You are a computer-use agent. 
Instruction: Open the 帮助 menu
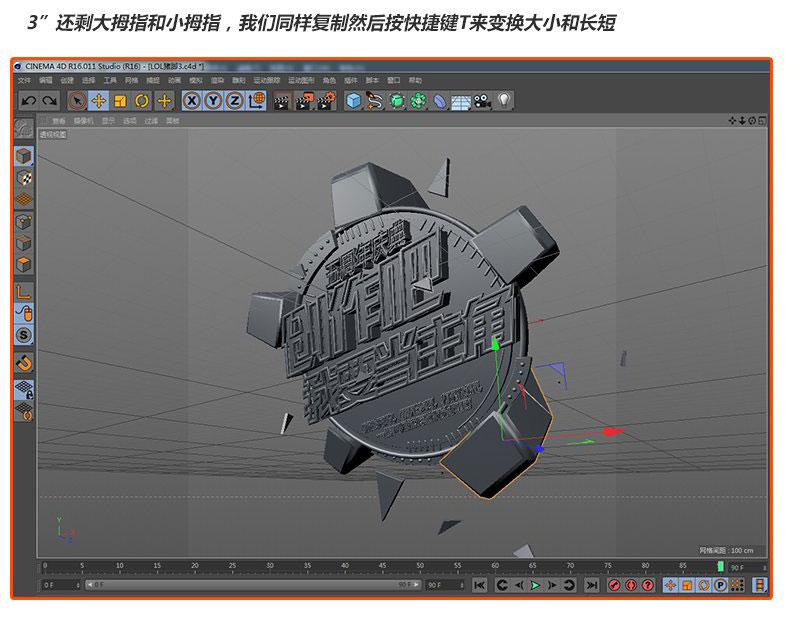pyautogui.click(x=415, y=80)
